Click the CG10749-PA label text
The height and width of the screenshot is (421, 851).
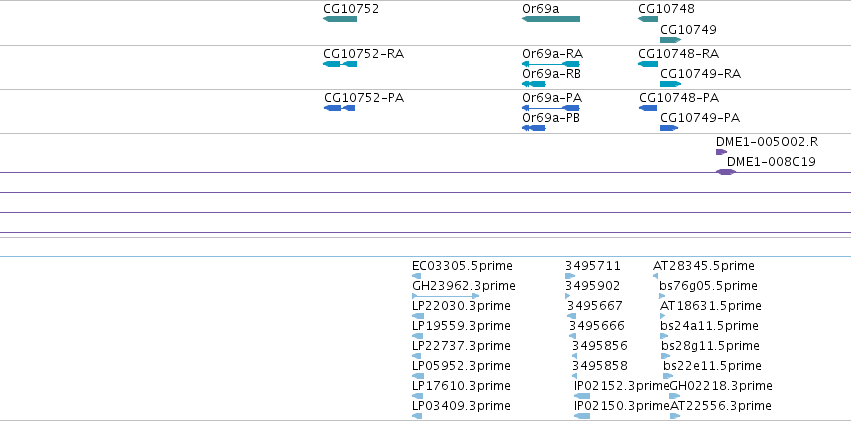coord(700,118)
